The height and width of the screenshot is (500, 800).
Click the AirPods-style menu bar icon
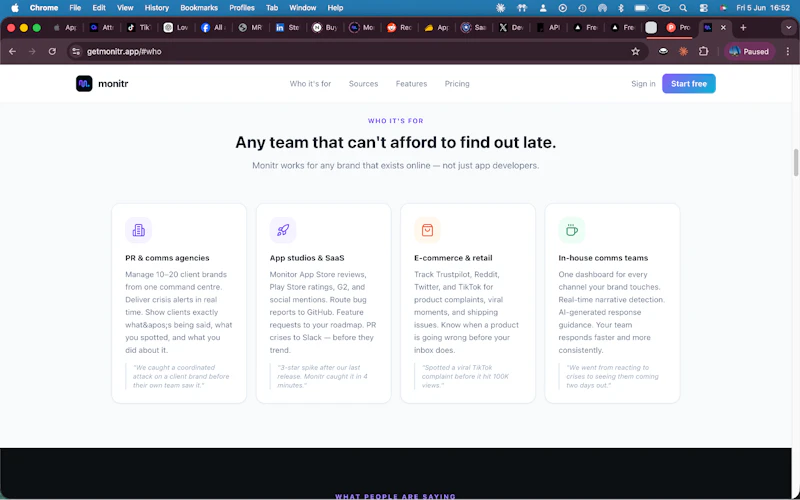tap(521, 8)
